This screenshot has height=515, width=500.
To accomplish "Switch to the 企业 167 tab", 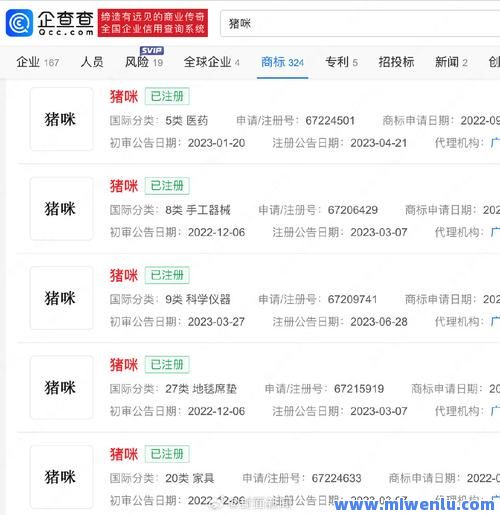I will point(38,62).
